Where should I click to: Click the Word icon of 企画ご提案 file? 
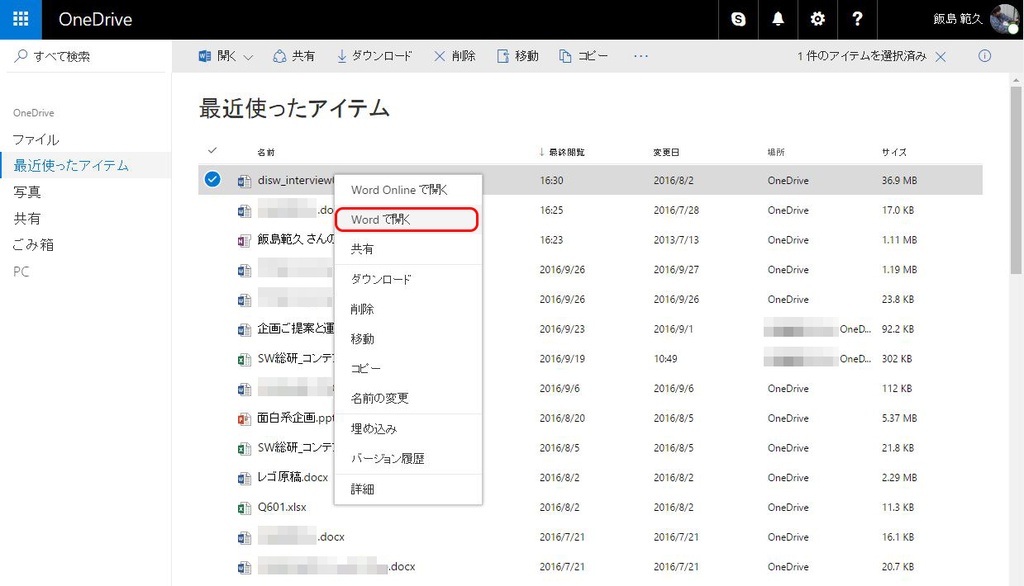click(244, 330)
